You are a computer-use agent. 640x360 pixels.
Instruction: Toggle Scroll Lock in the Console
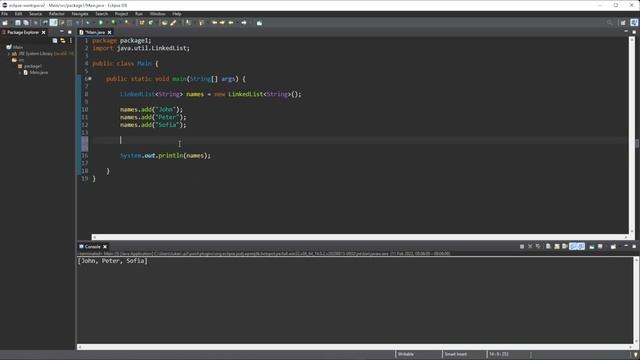(557, 247)
